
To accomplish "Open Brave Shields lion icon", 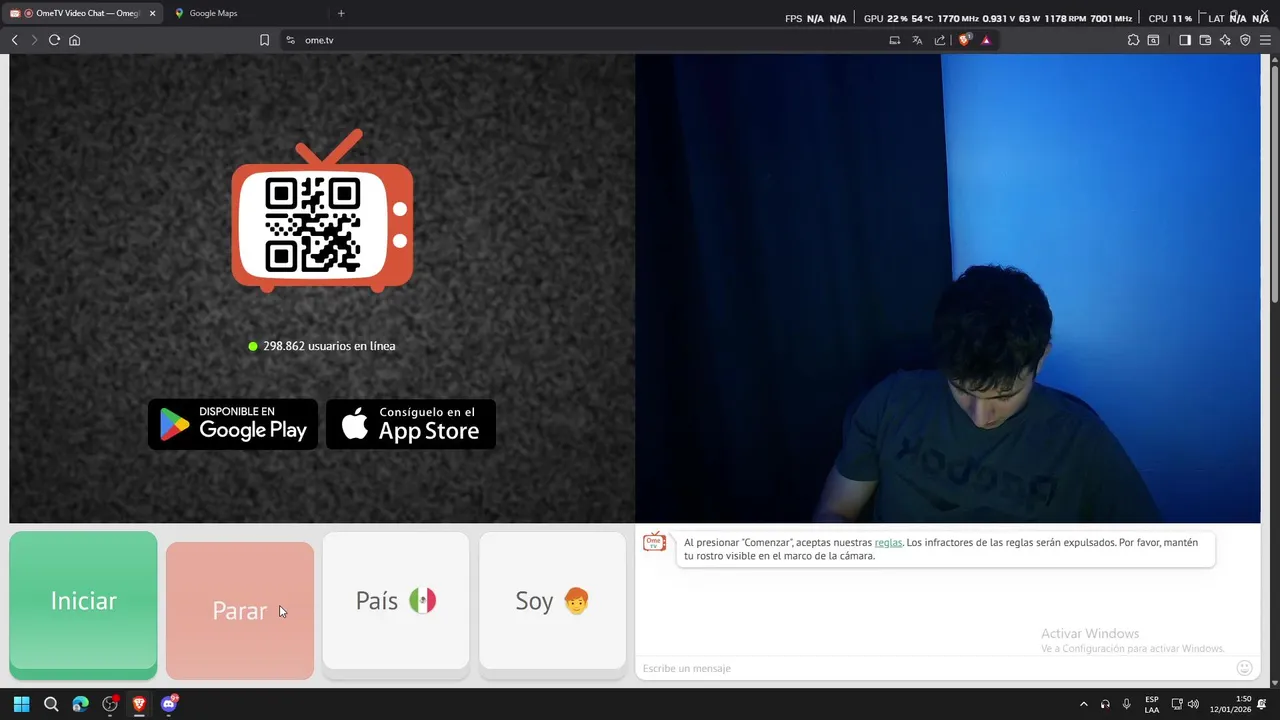I will 964,40.
